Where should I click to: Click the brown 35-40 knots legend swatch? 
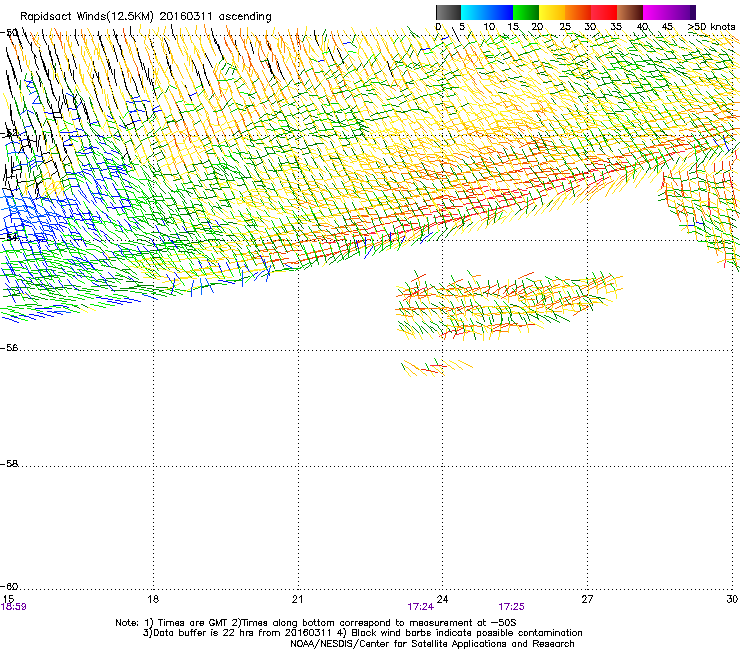(x=630, y=12)
